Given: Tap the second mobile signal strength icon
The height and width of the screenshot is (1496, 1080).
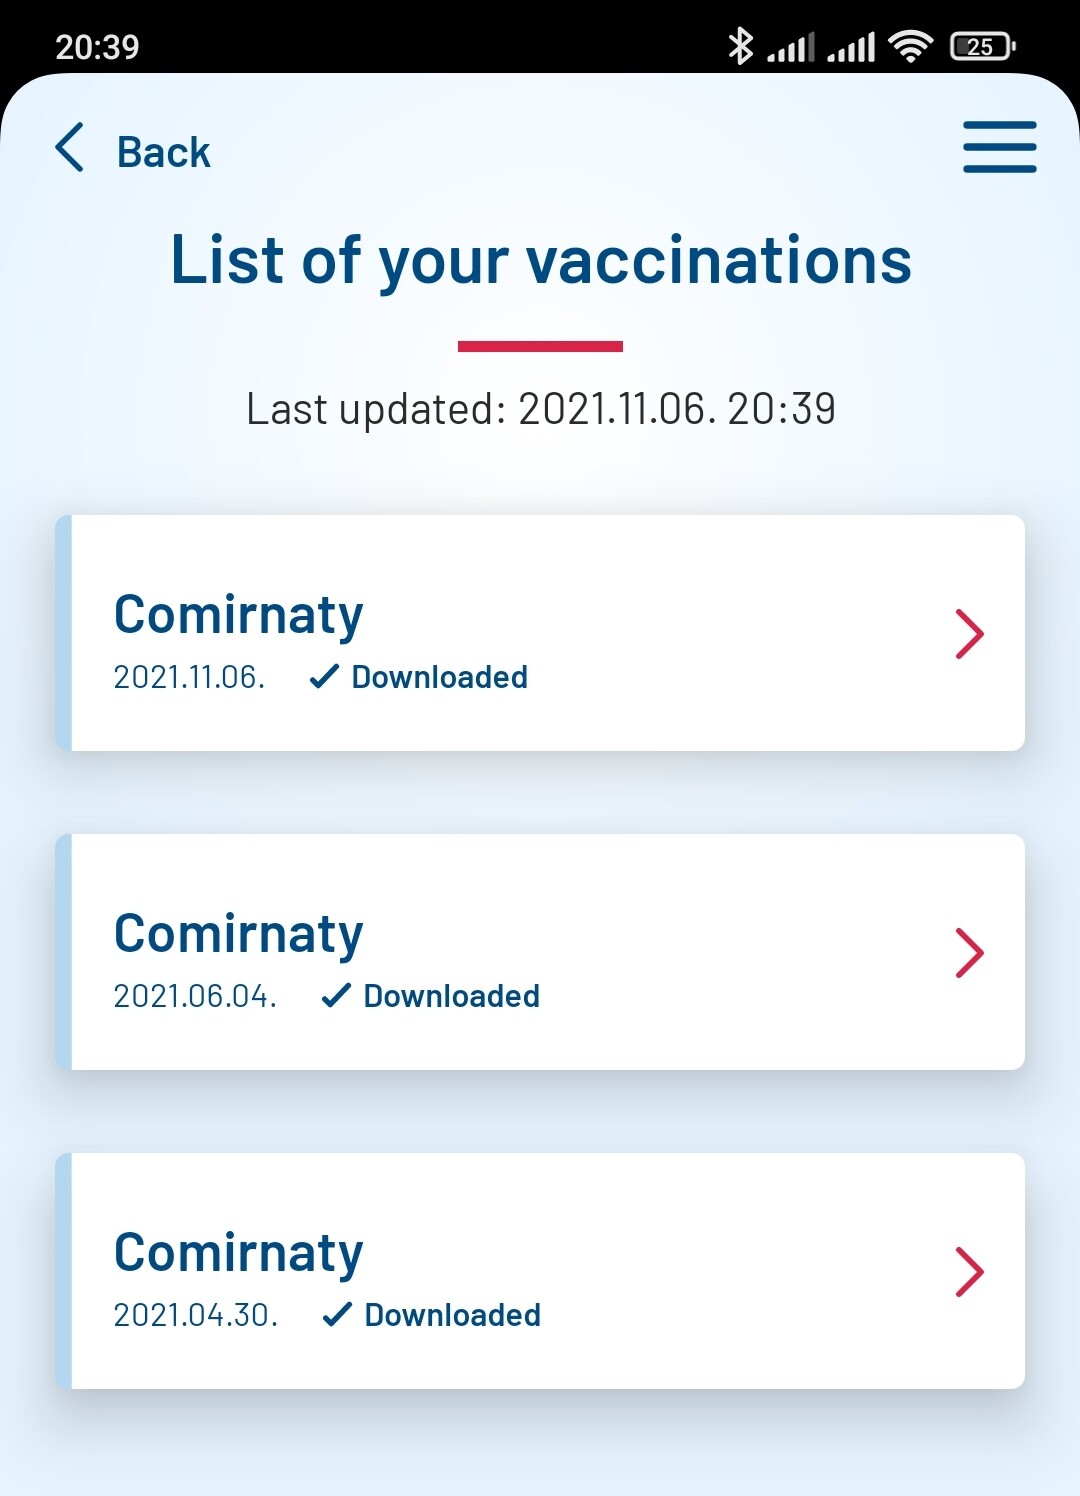Looking at the screenshot, I should pyautogui.click(x=851, y=47).
